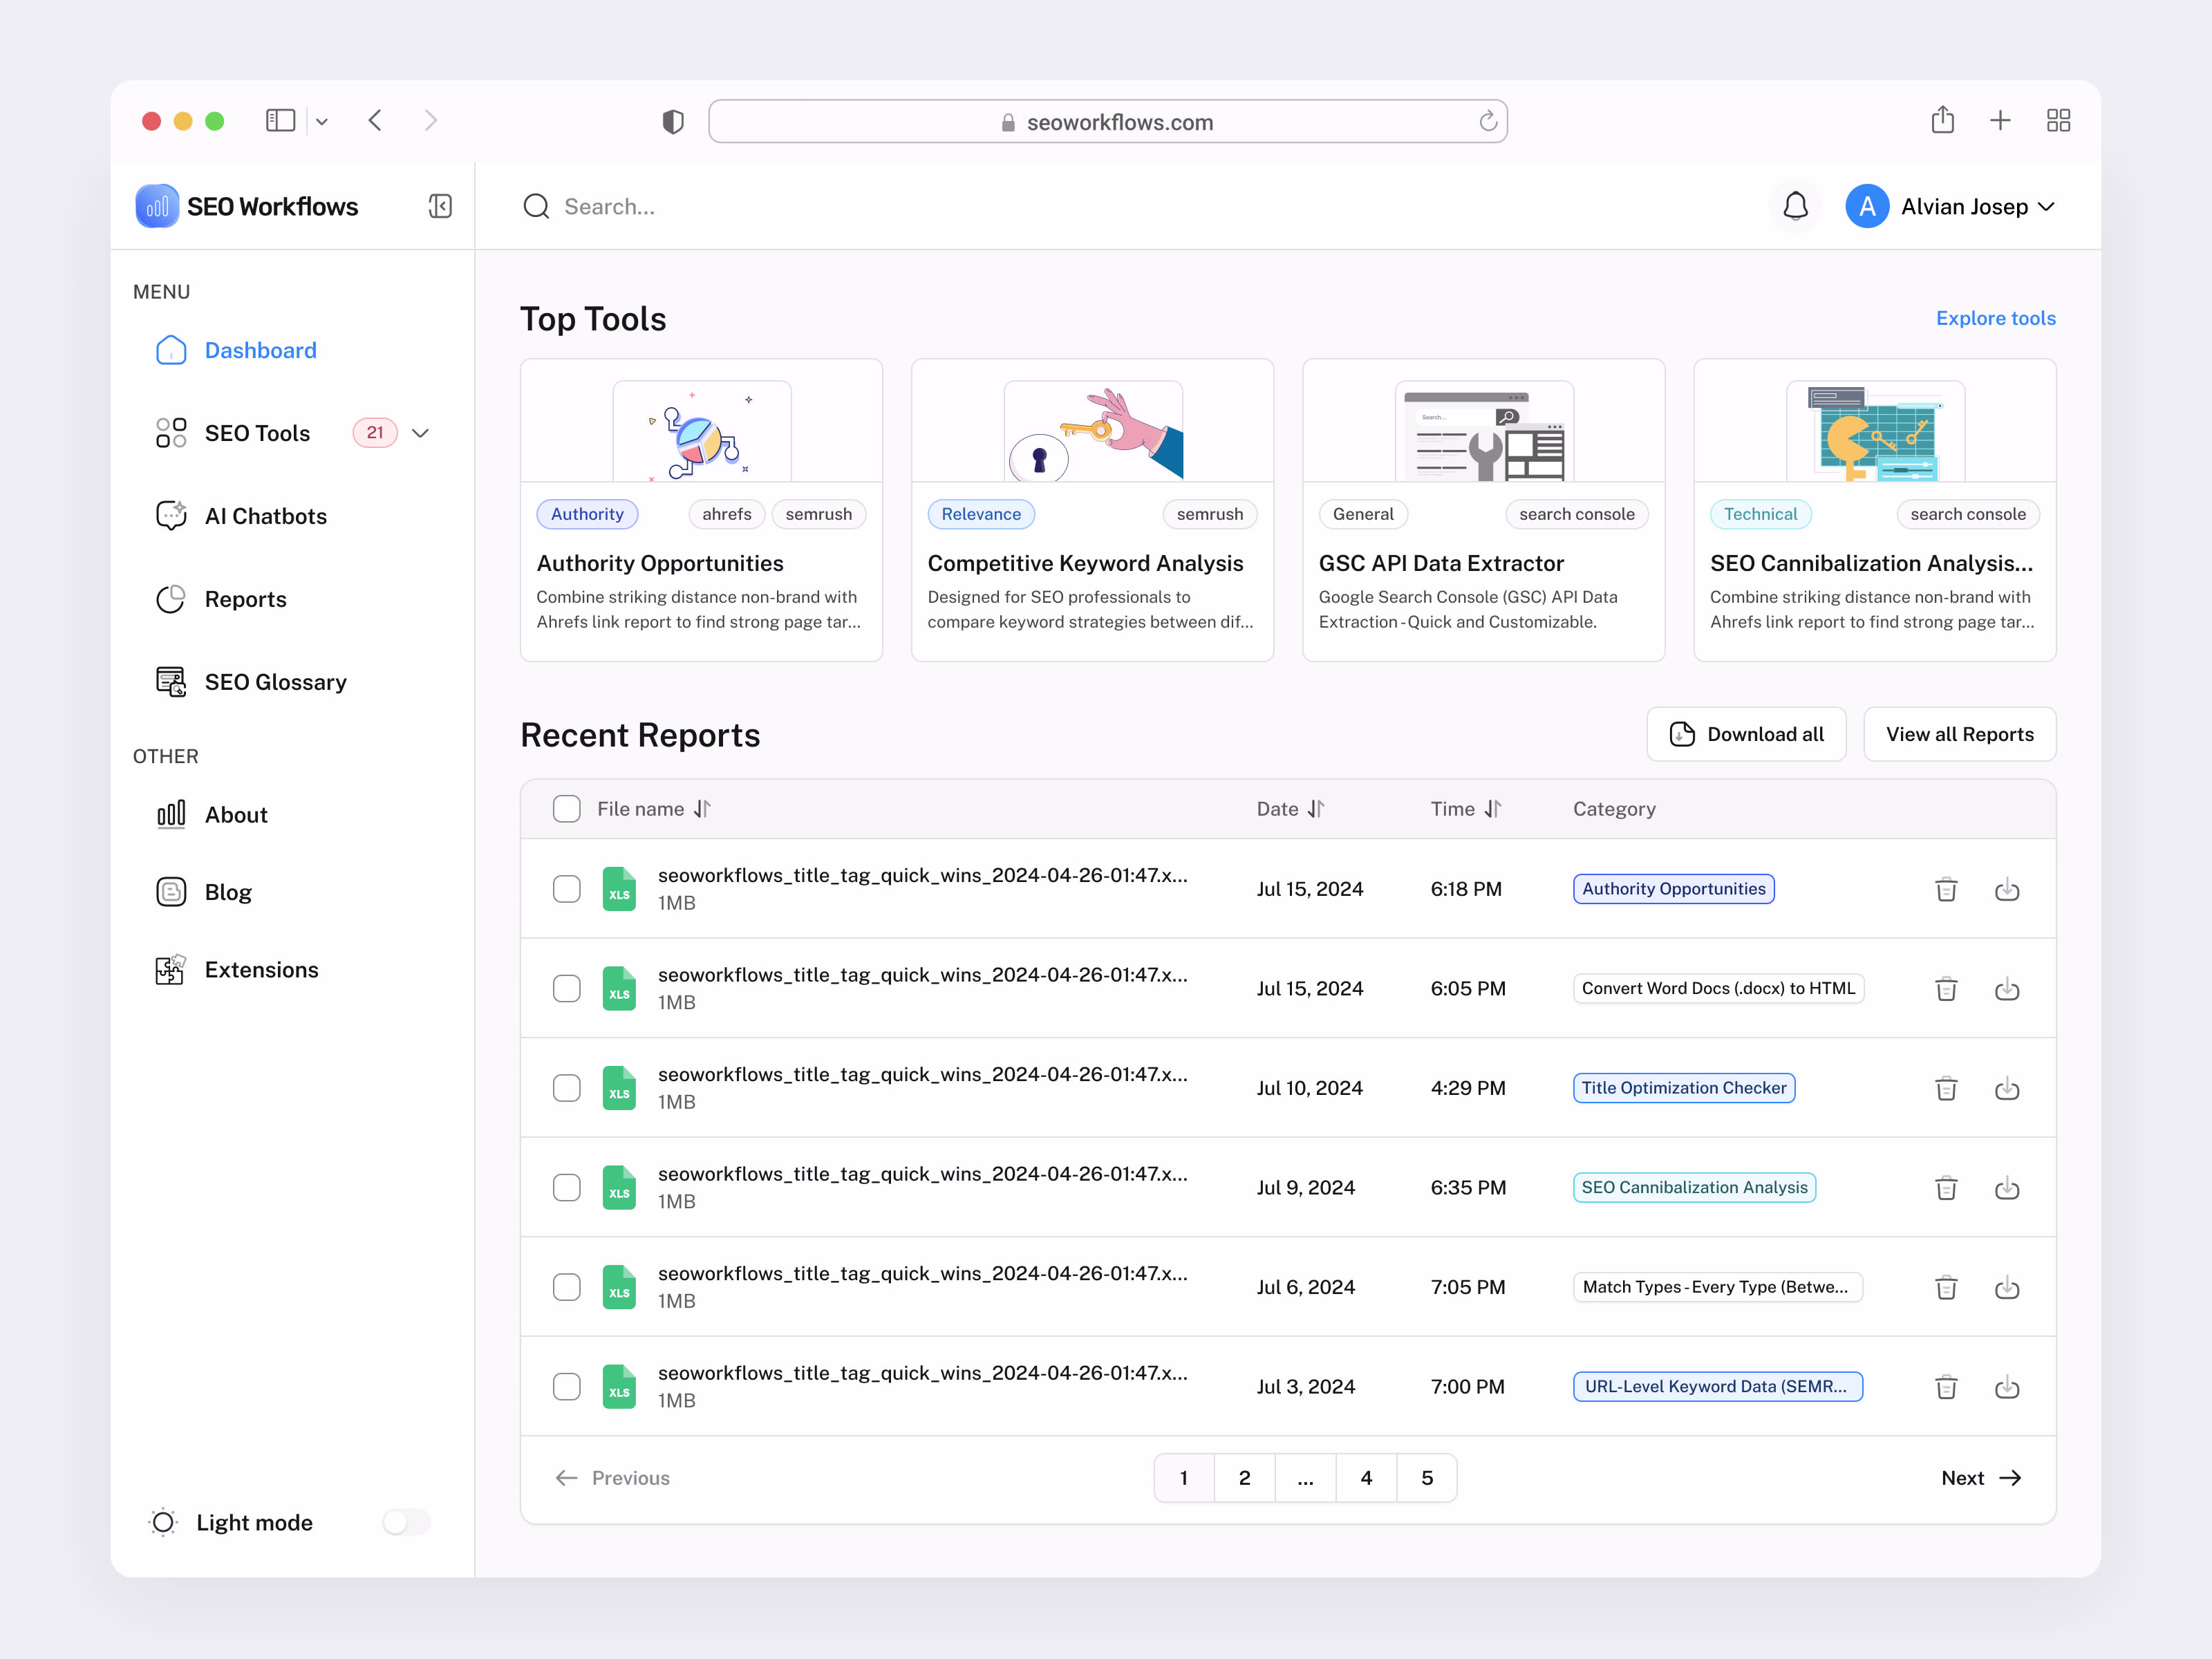Go to SEO Glossary in the sidebar

click(x=275, y=682)
